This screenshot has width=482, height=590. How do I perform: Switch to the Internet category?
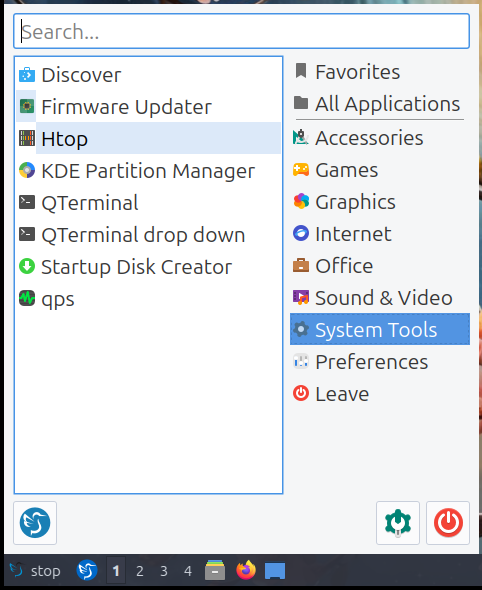(x=380, y=234)
